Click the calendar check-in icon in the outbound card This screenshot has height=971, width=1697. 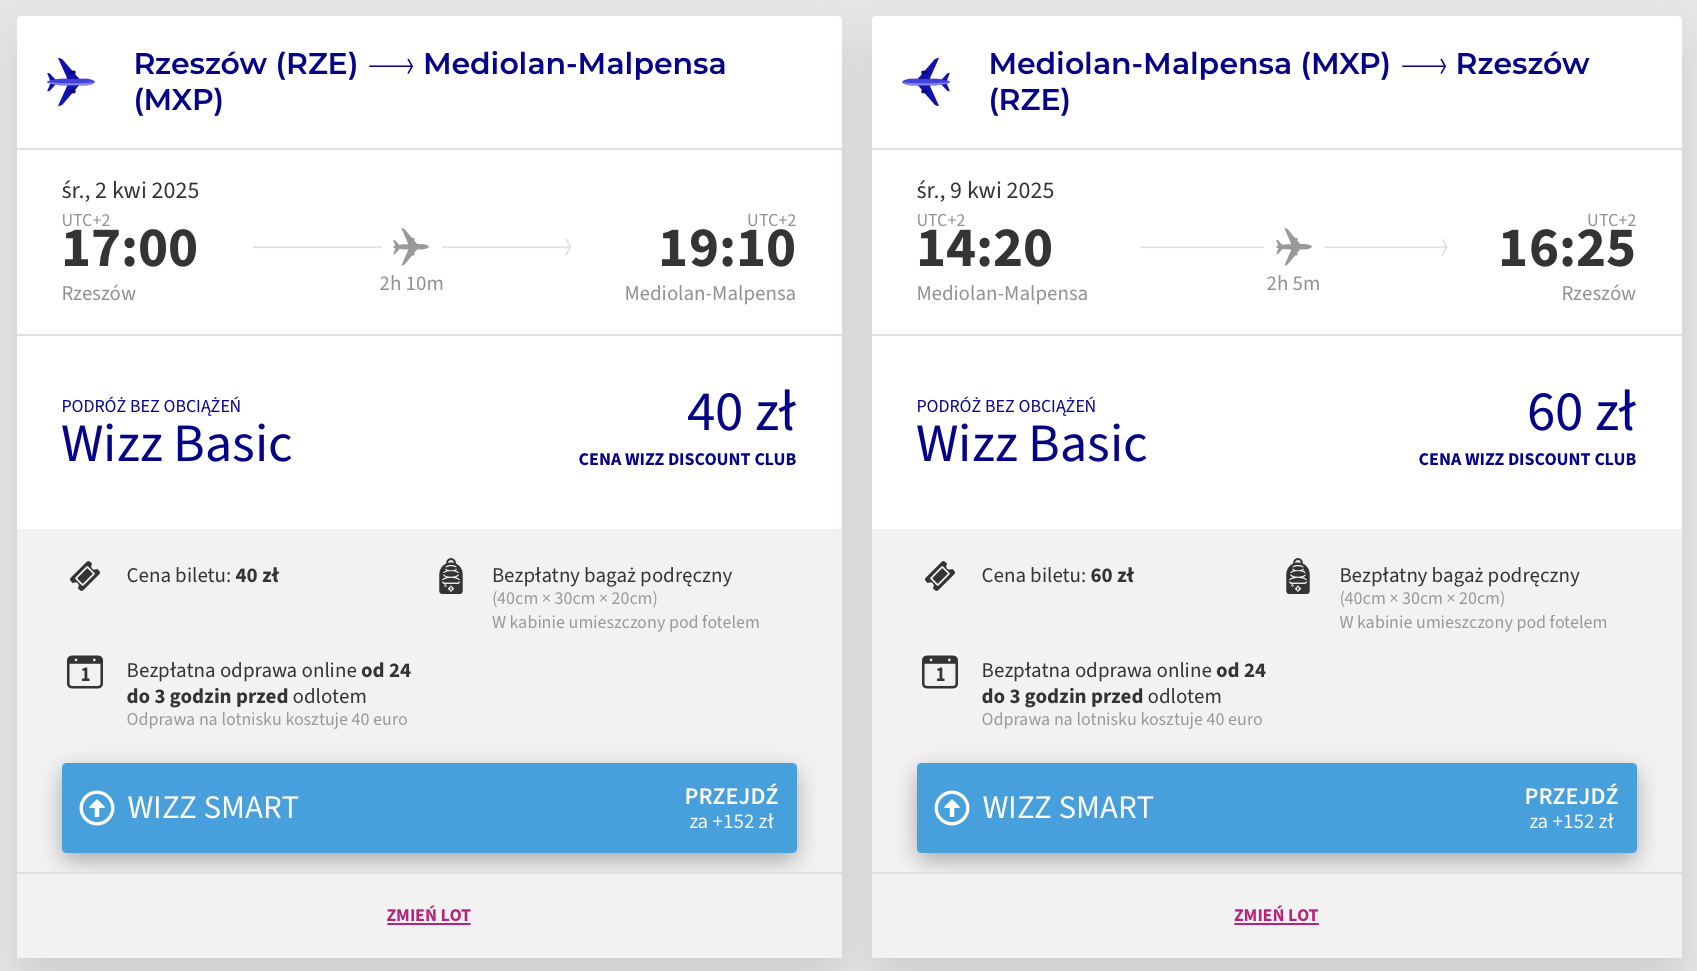(x=85, y=672)
